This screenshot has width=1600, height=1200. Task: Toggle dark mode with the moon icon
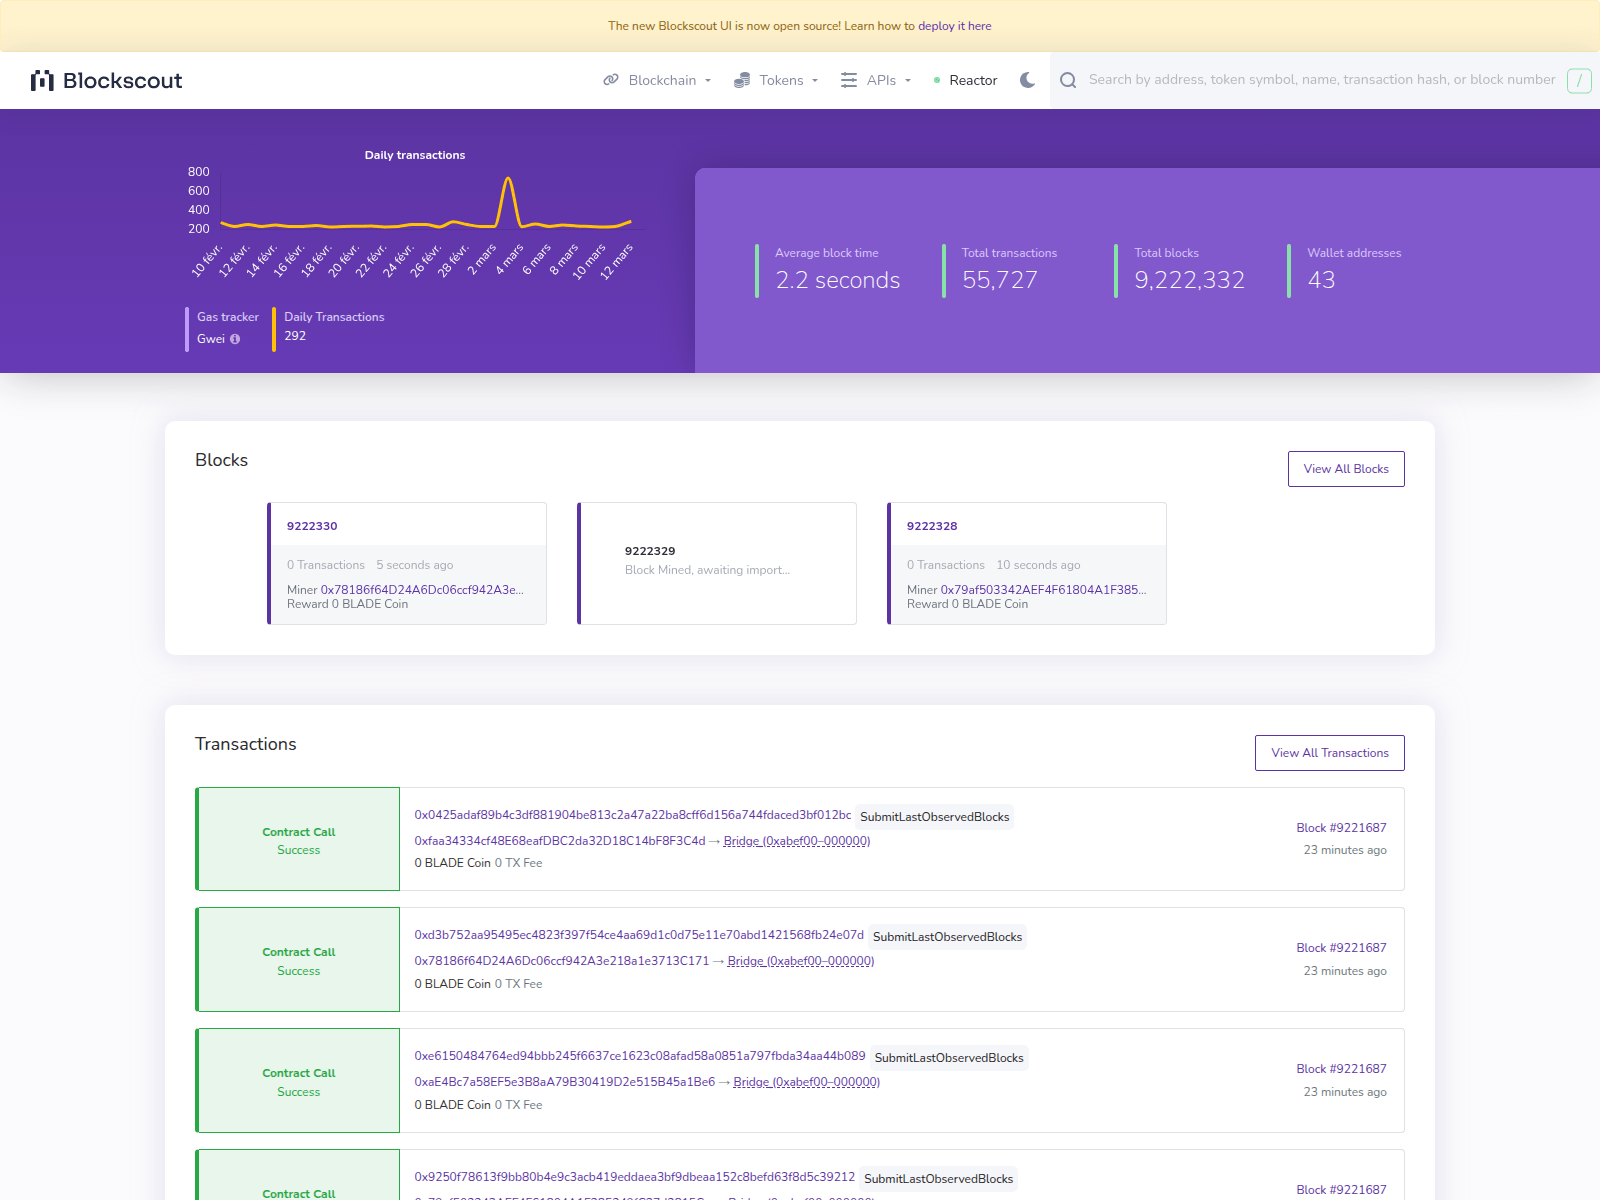pyautogui.click(x=1027, y=80)
